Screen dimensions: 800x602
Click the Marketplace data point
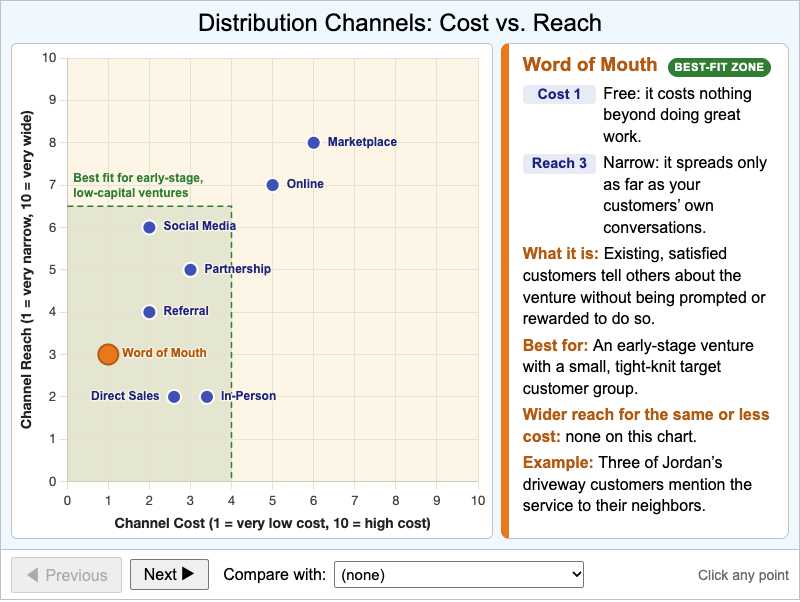tap(313, 142)
